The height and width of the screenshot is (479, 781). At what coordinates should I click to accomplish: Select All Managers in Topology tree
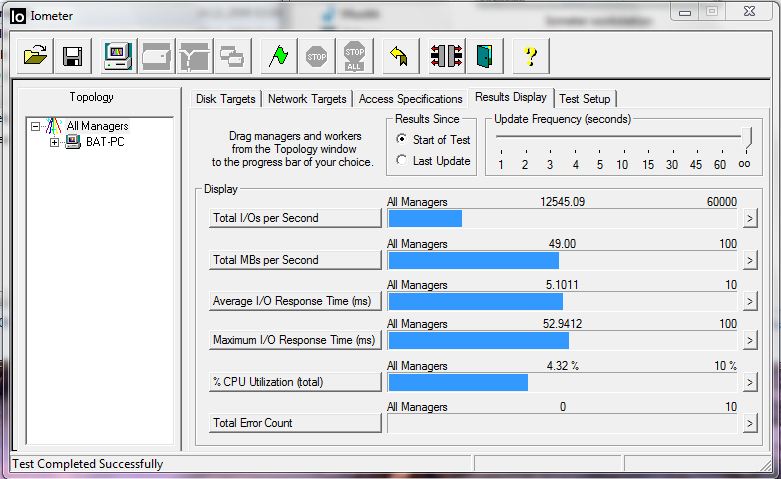pyautogui.click(x=97, y=126)
